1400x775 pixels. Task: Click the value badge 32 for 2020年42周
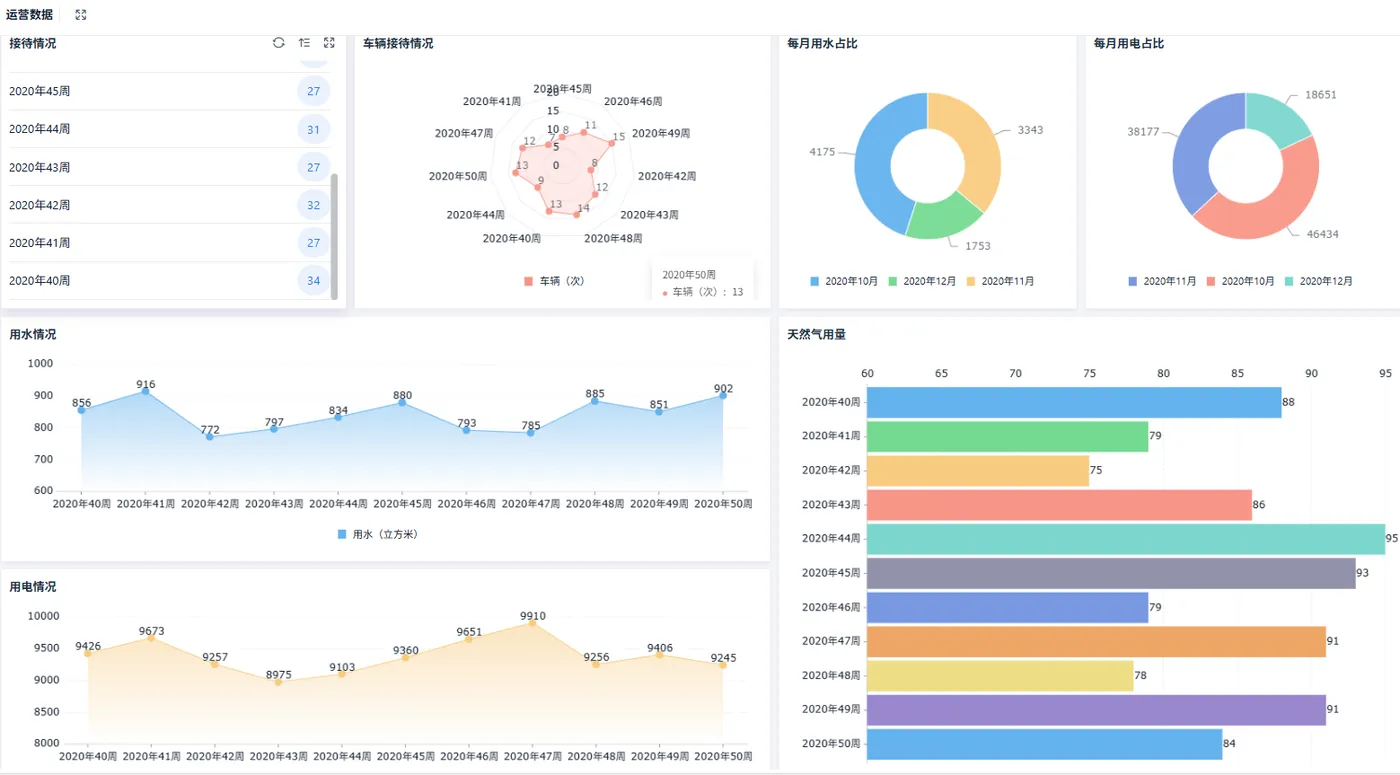[314, 205]
